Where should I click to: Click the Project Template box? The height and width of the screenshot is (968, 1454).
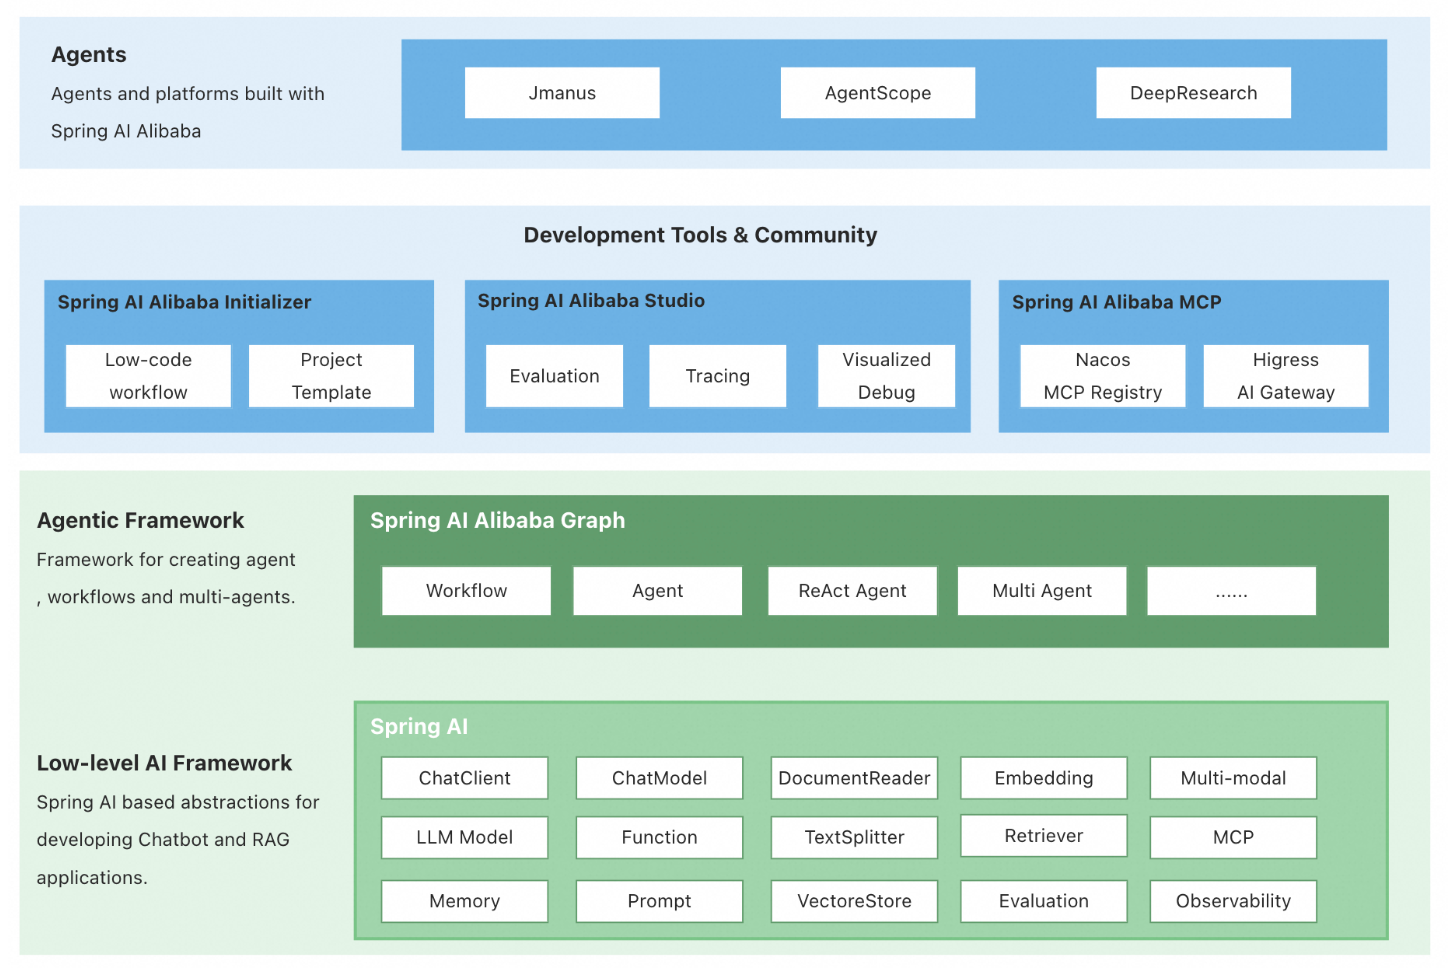click(331, 376)
